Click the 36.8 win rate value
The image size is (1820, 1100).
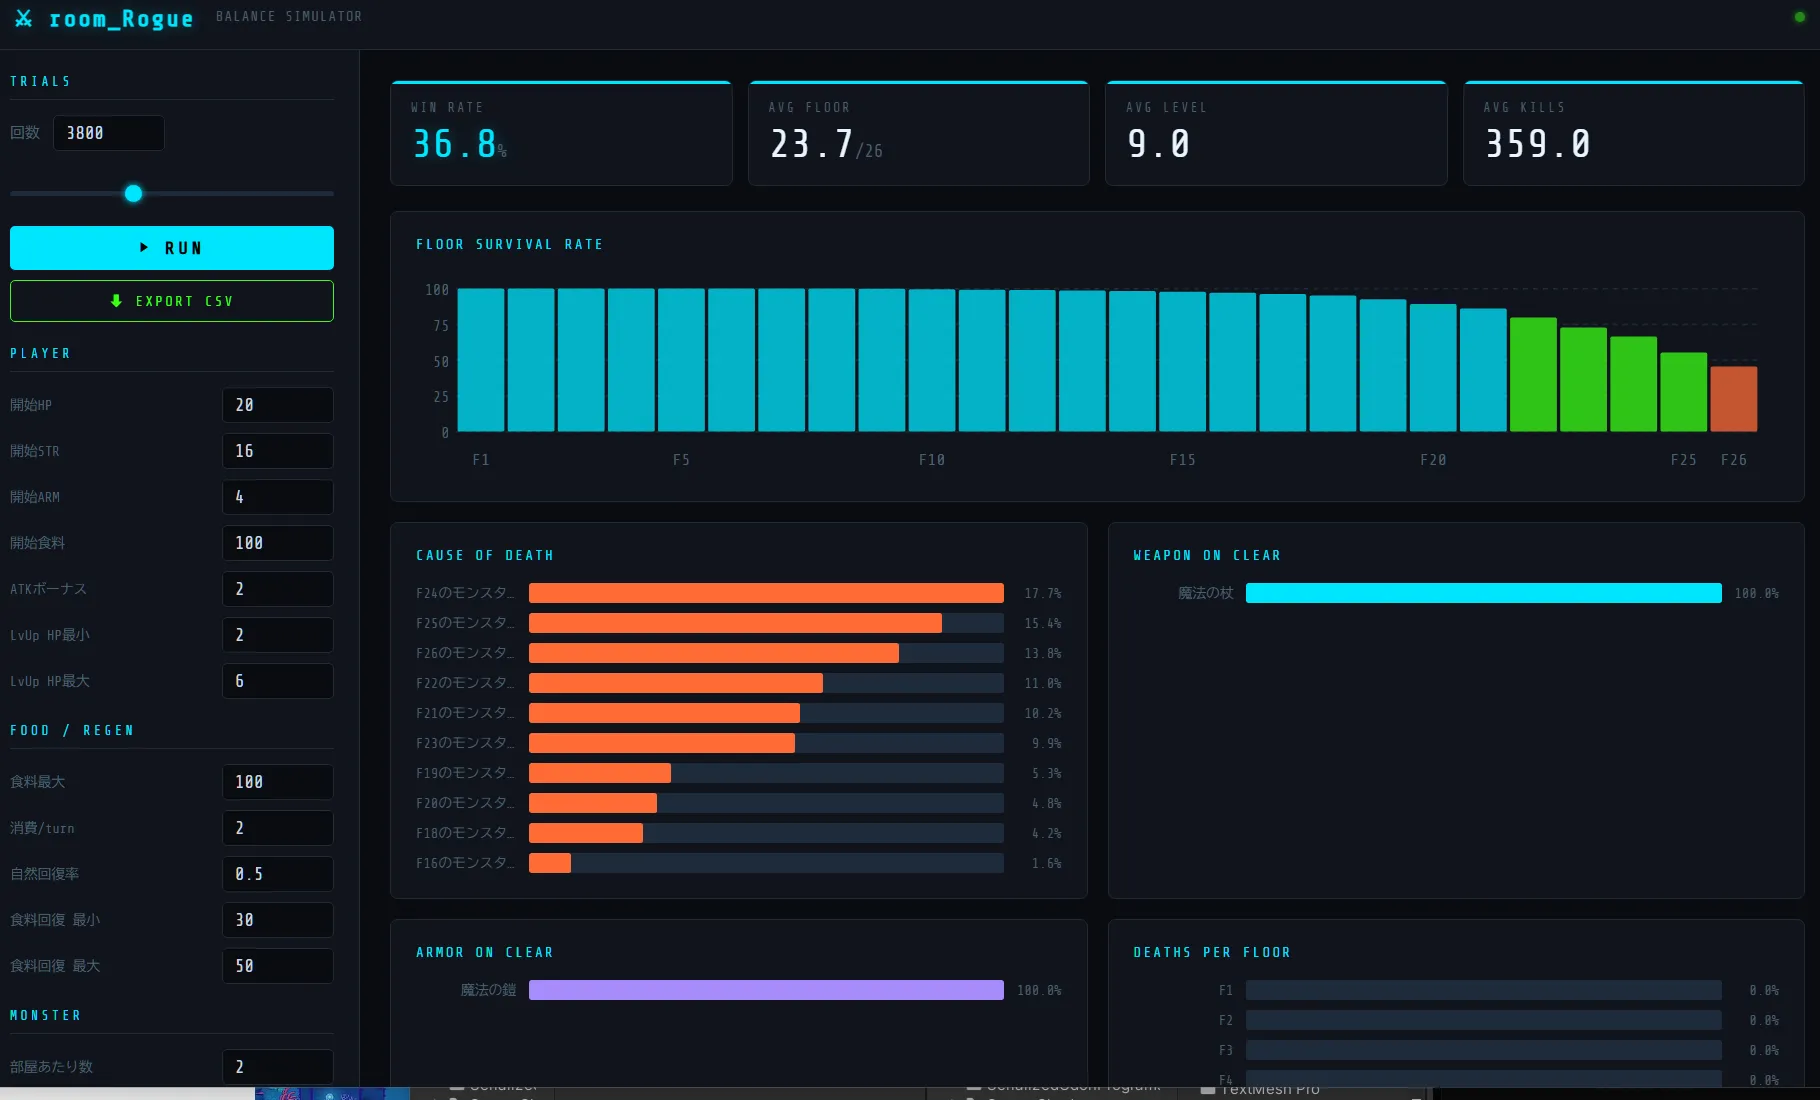[455, 145]
